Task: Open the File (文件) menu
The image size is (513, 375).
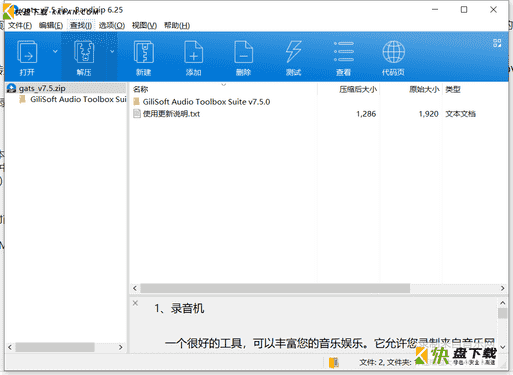Action: (x=20, y=26)
